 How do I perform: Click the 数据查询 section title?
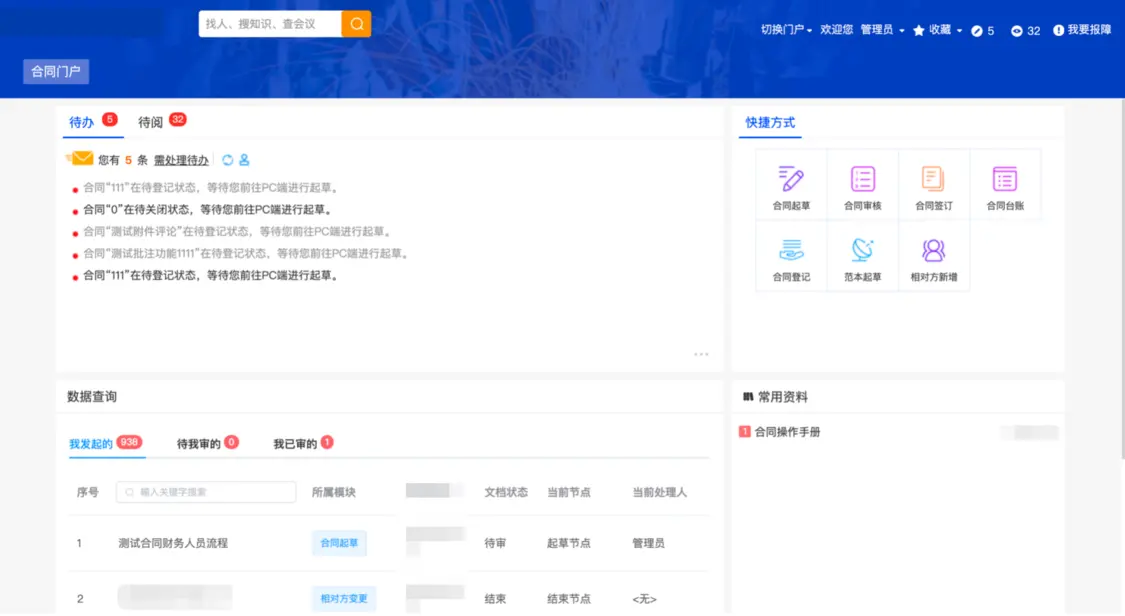pyautogui.click(x=92, y=397)
